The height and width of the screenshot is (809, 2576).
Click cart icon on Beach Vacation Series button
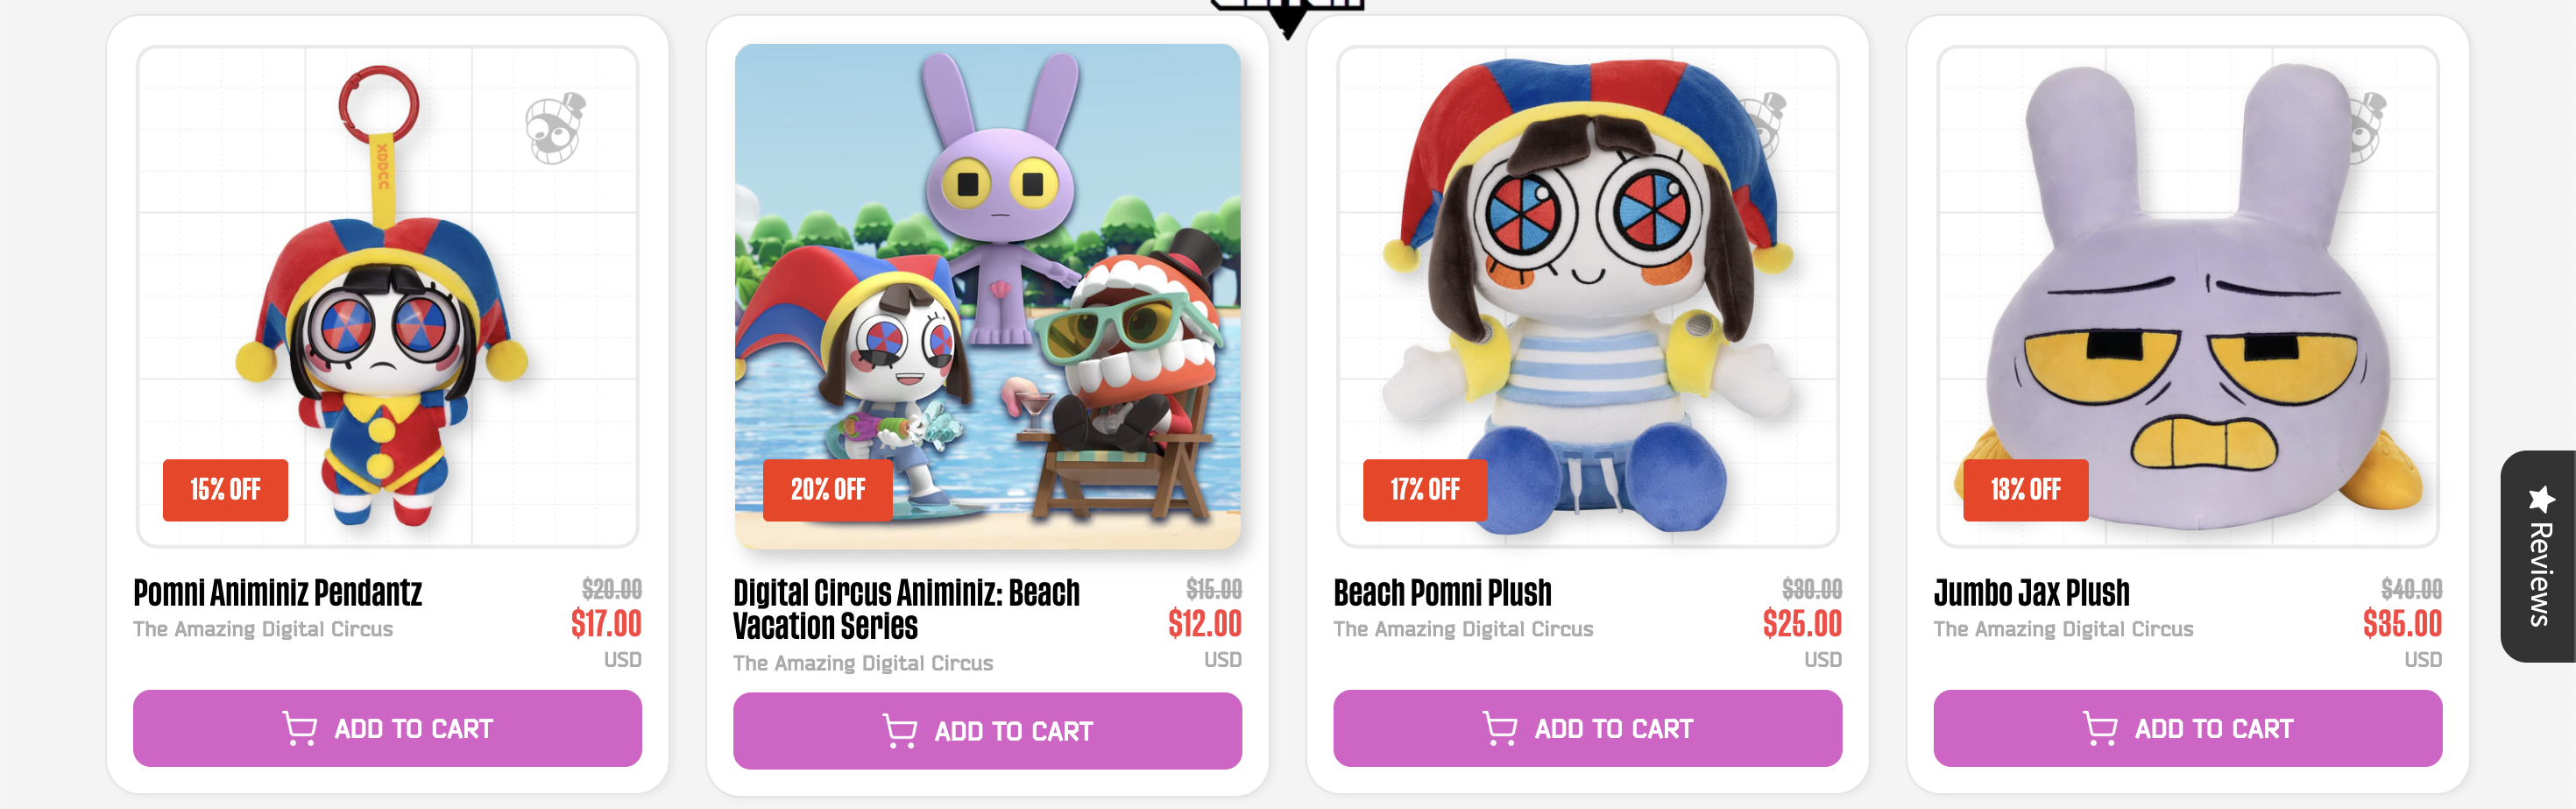[x=899, y=731]
